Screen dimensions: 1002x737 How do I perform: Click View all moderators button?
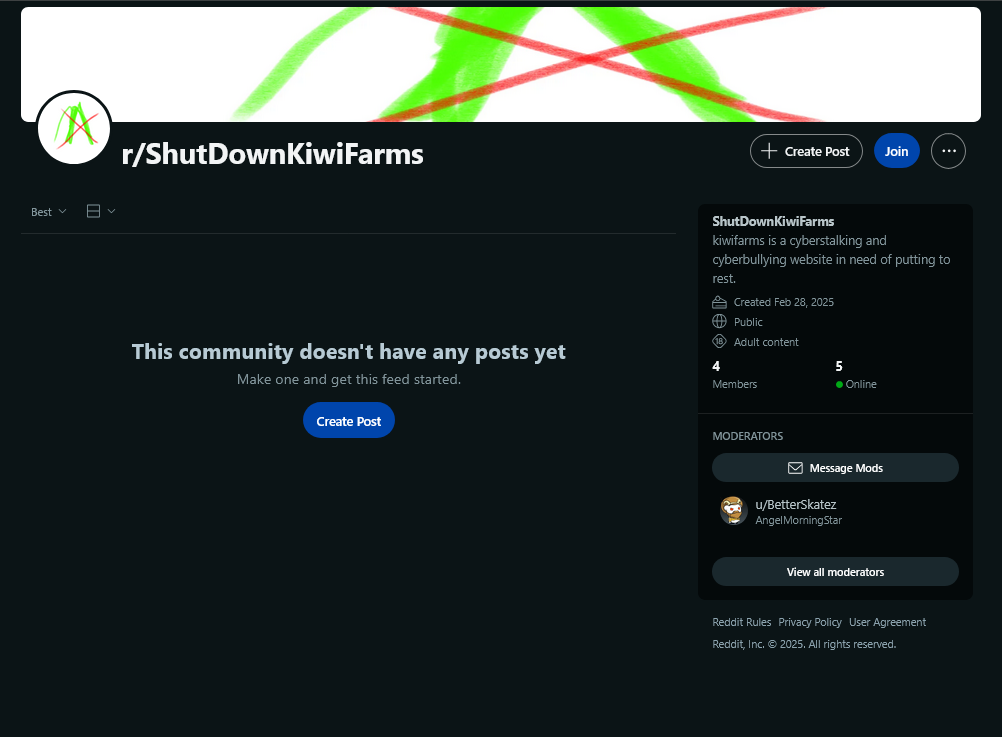(x=835, y=571)
